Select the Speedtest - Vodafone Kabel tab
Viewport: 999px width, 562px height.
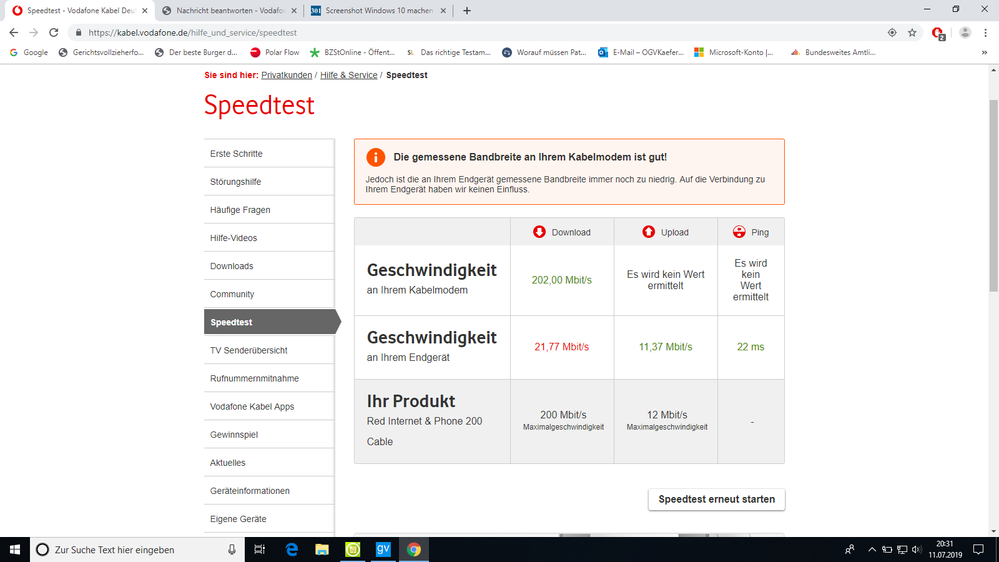(80, 10)
